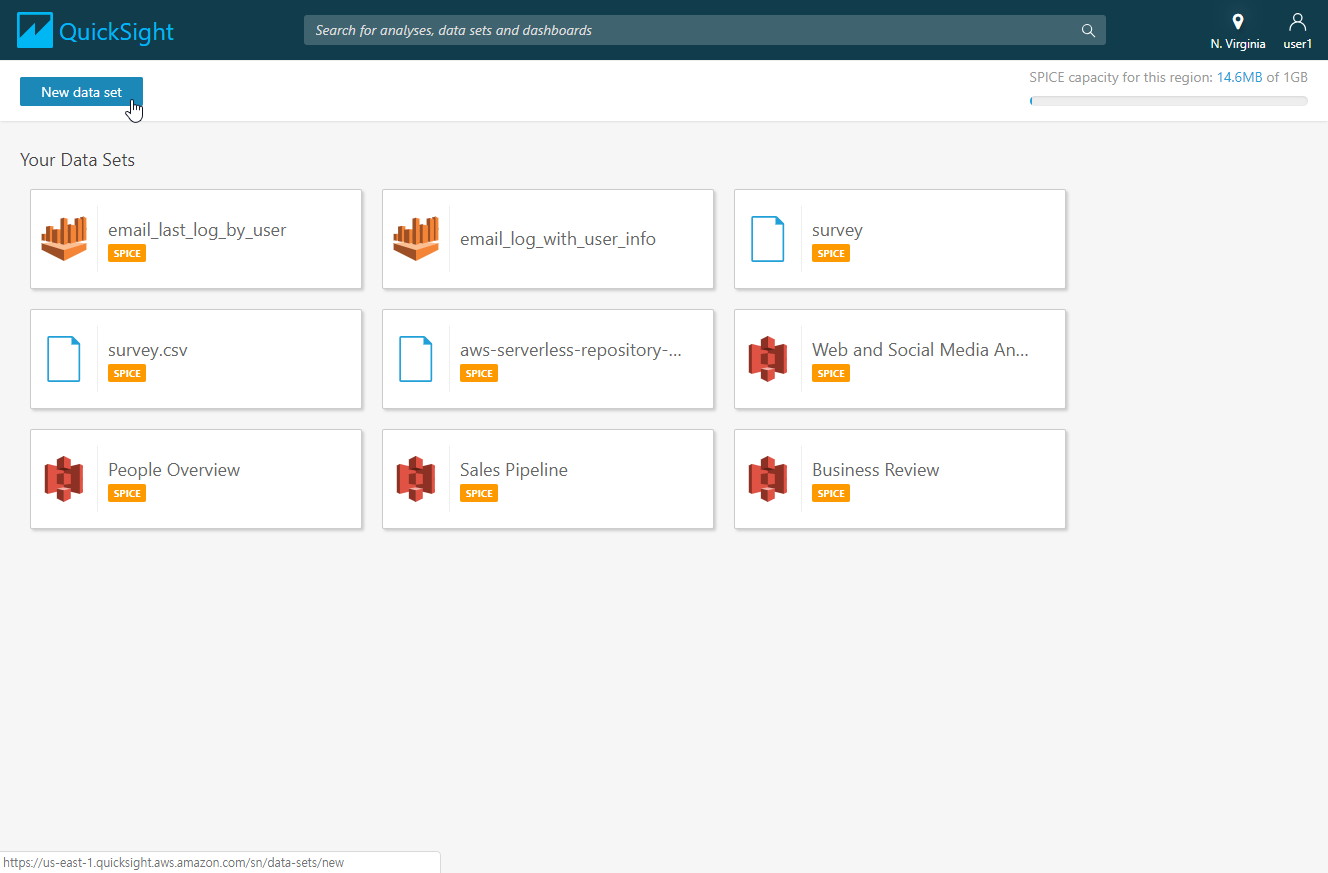Screen dimensions: 1328x873
Task: Click the Athena icon of email_log_with_user_info
Action: point(416,239)
